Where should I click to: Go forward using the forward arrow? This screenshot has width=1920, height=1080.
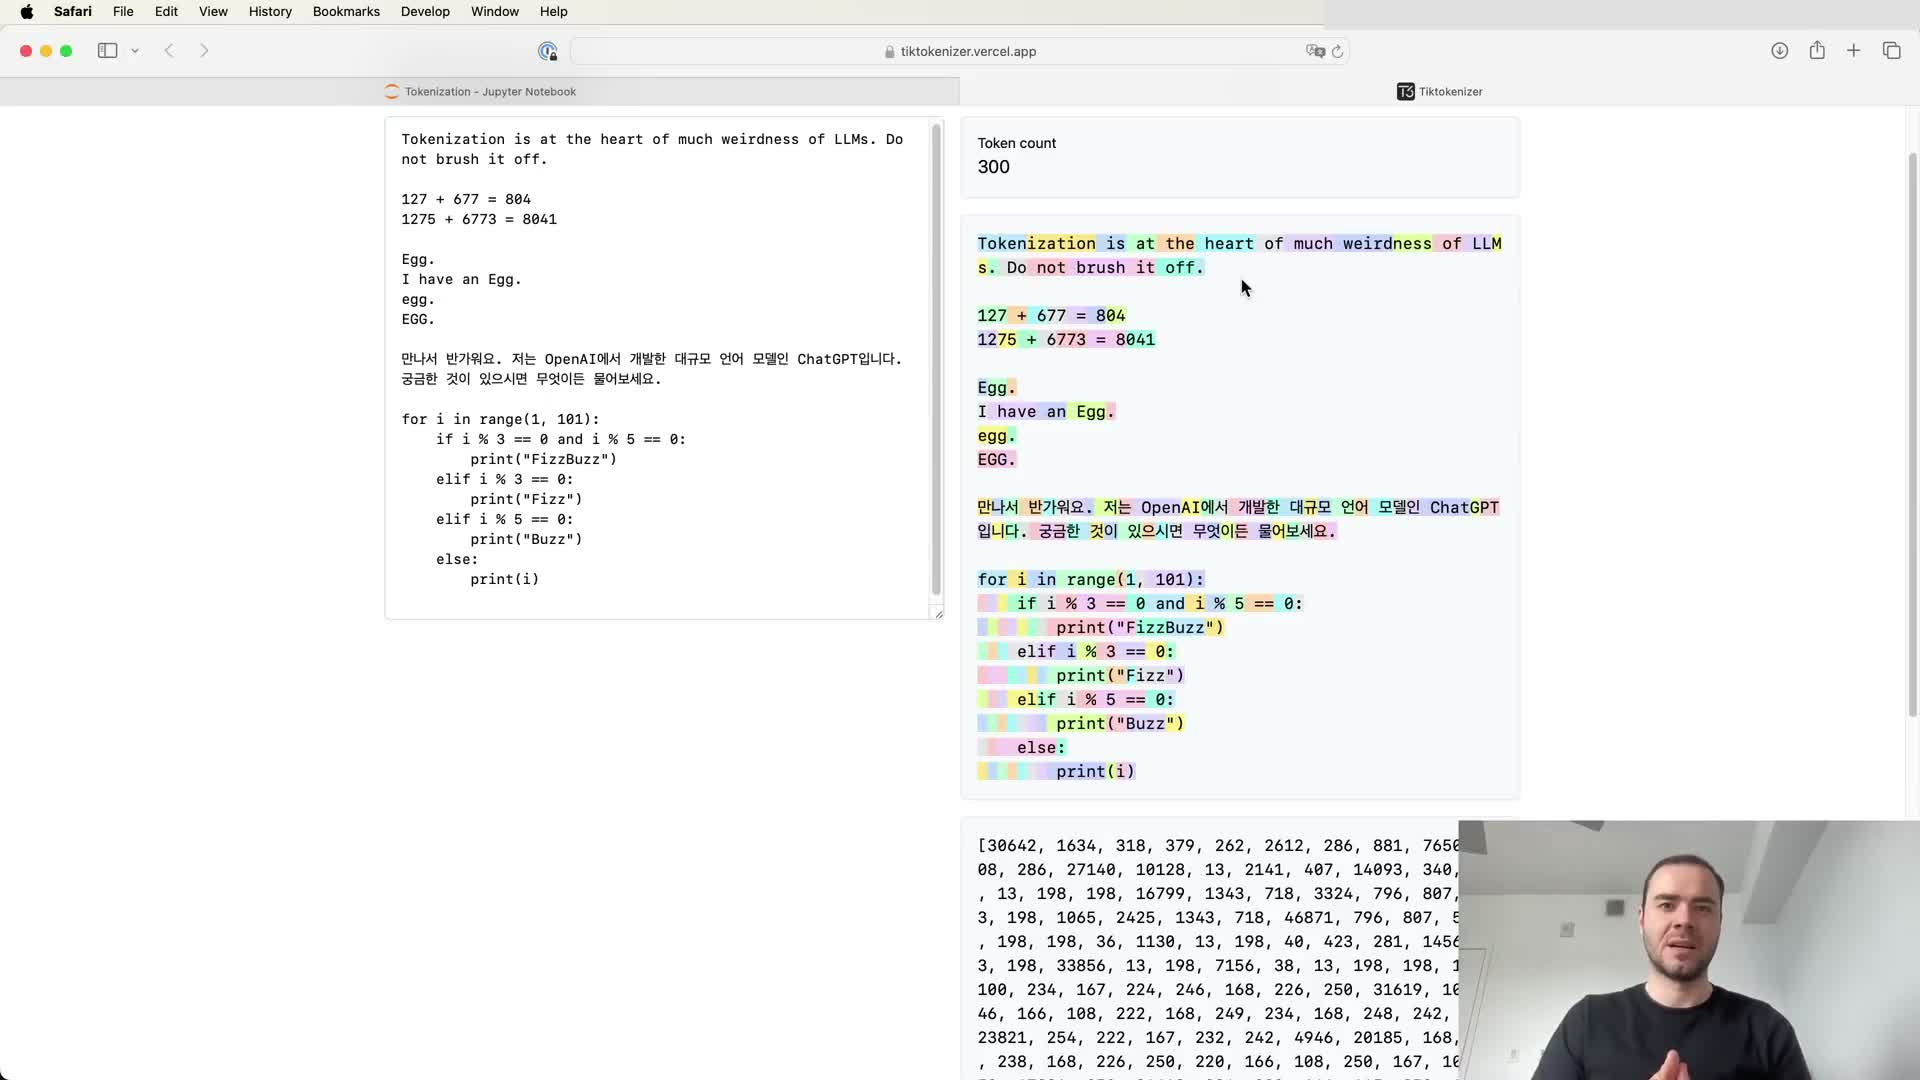tap(204, 51)
